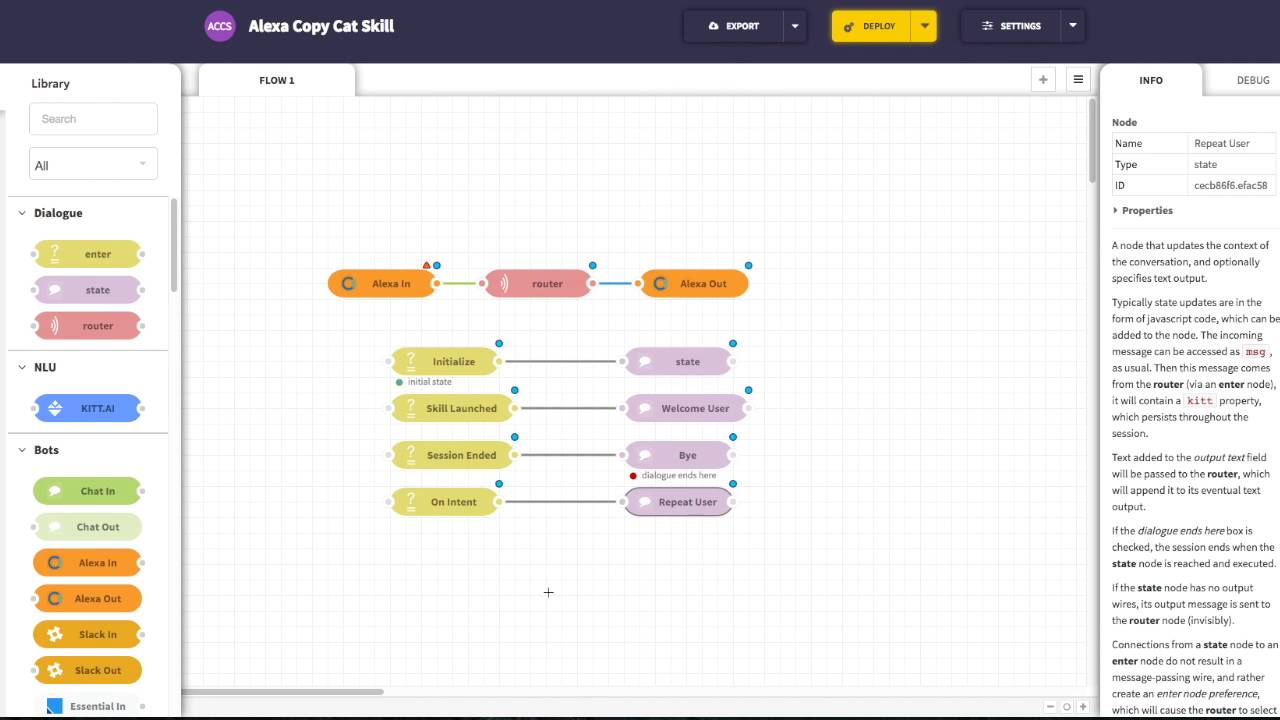Switch to the Debug tab
Viewport: 1280px width, 720px height.
pyautogui.click(x=1252, y=80)
